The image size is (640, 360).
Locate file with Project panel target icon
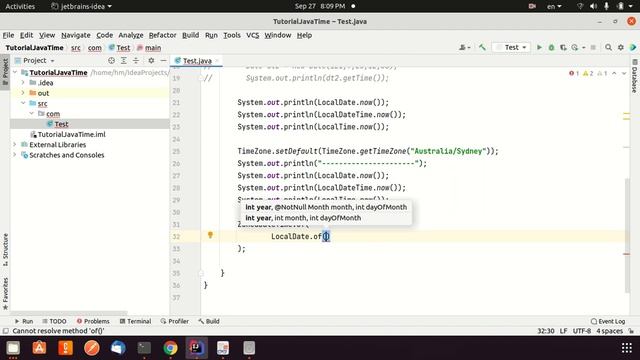click(x=111, y=60)
